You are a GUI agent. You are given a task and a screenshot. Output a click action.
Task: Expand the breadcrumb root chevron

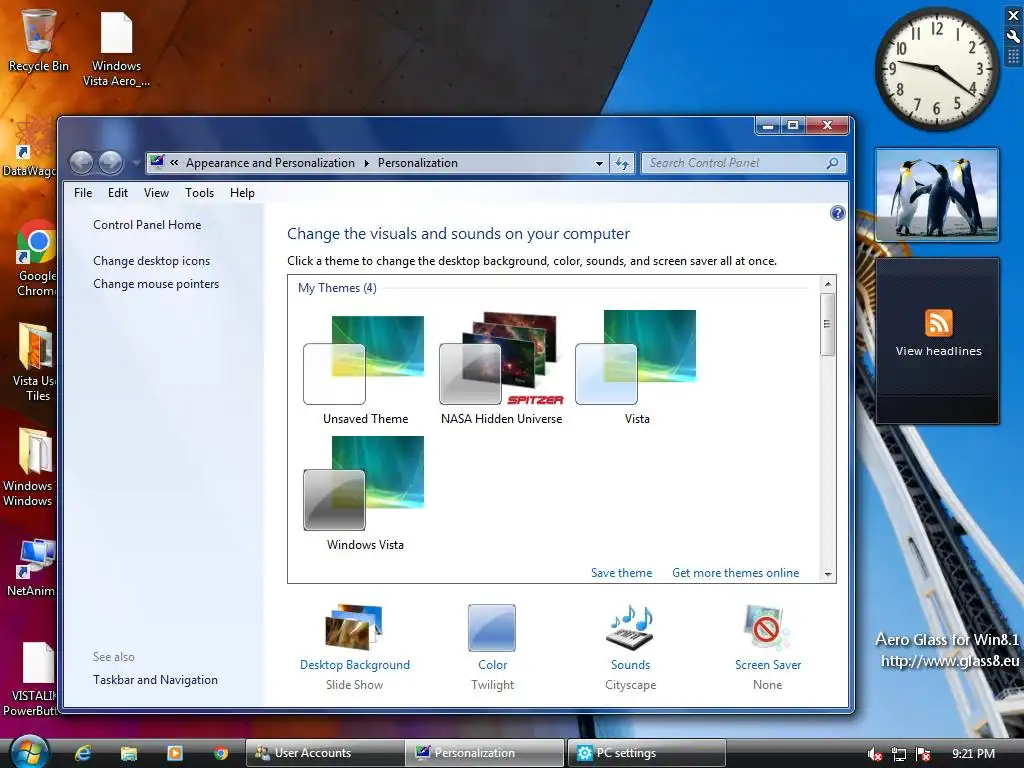174,163
